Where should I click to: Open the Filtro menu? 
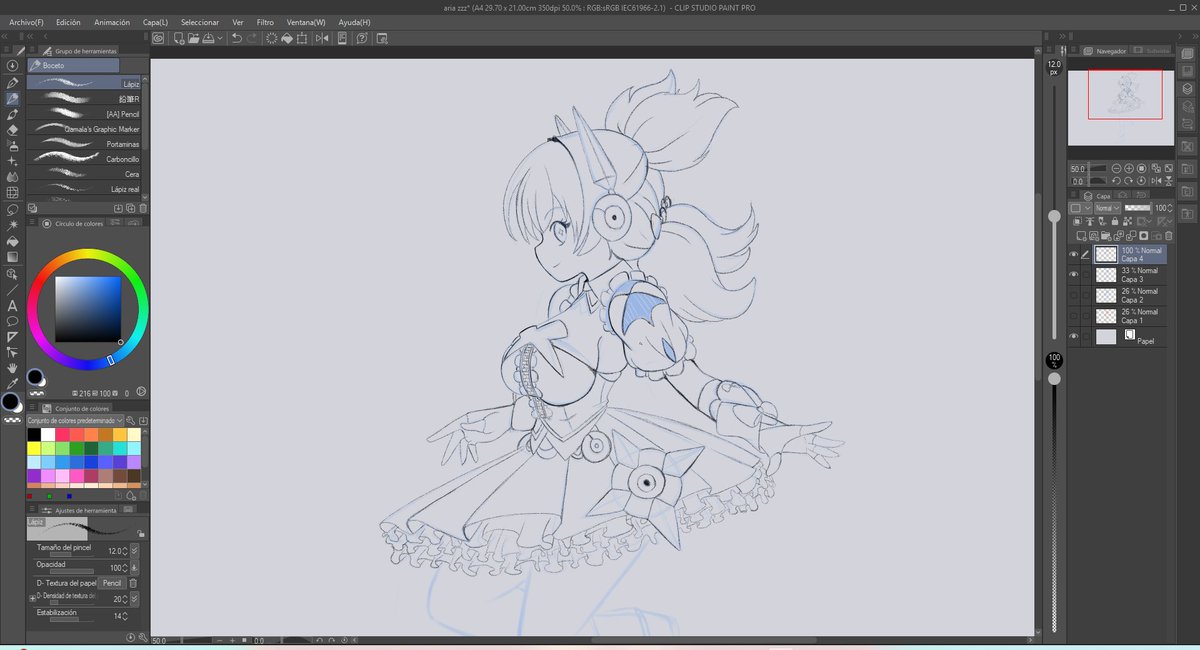[265, 21]
